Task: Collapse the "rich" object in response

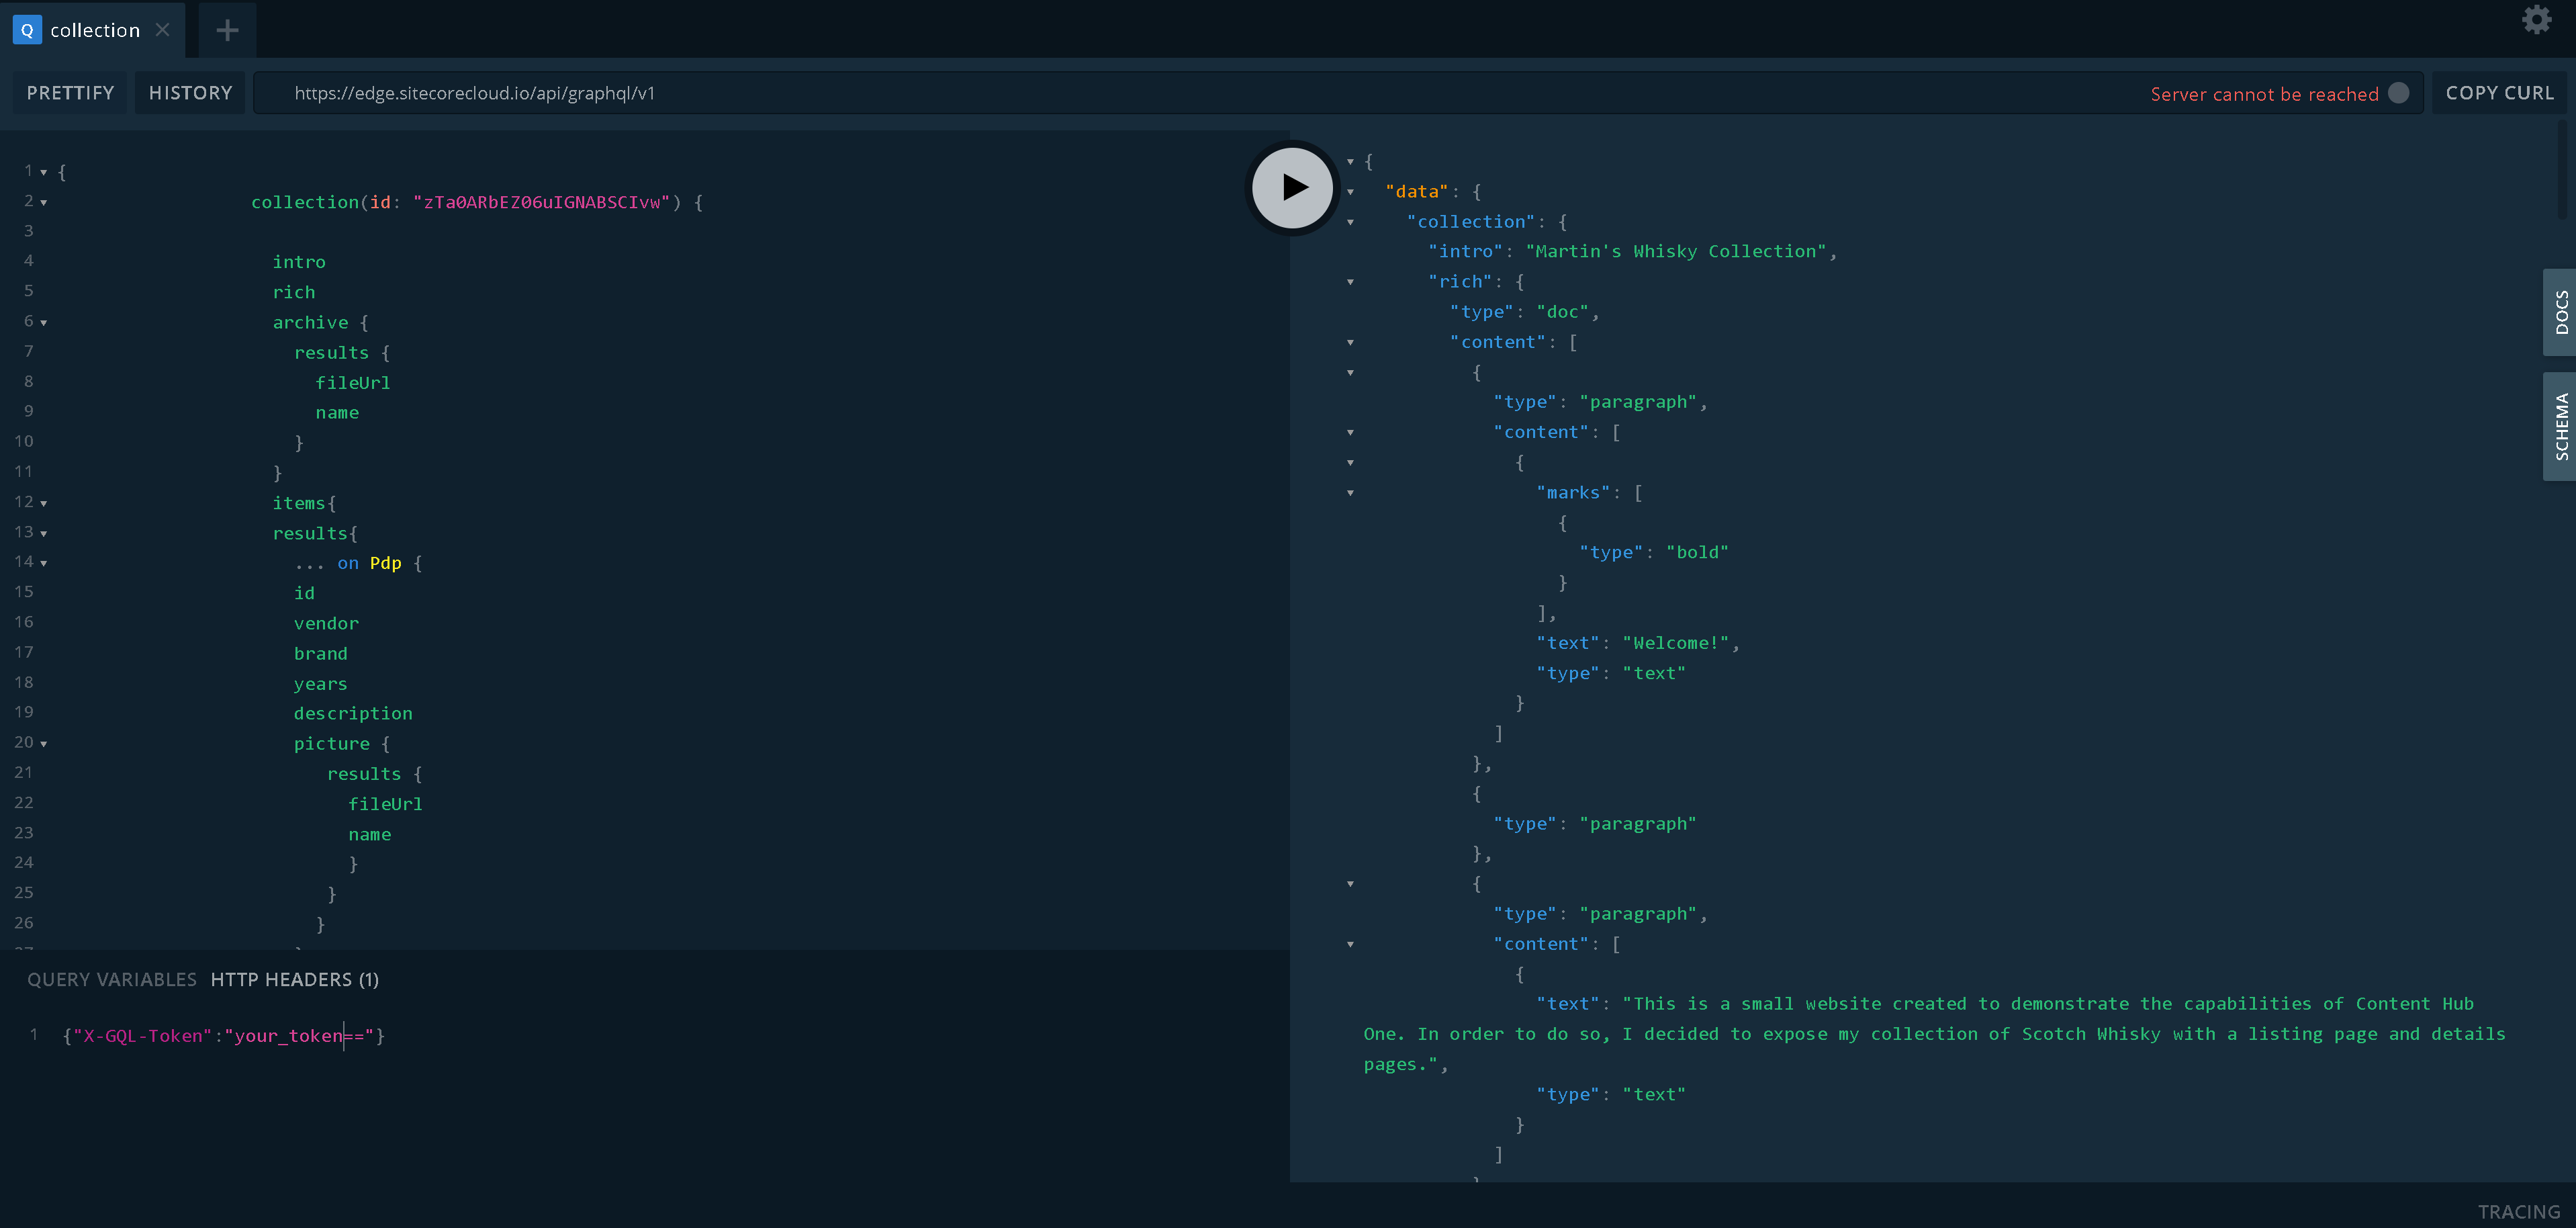Action: (x=1350, y=282)
